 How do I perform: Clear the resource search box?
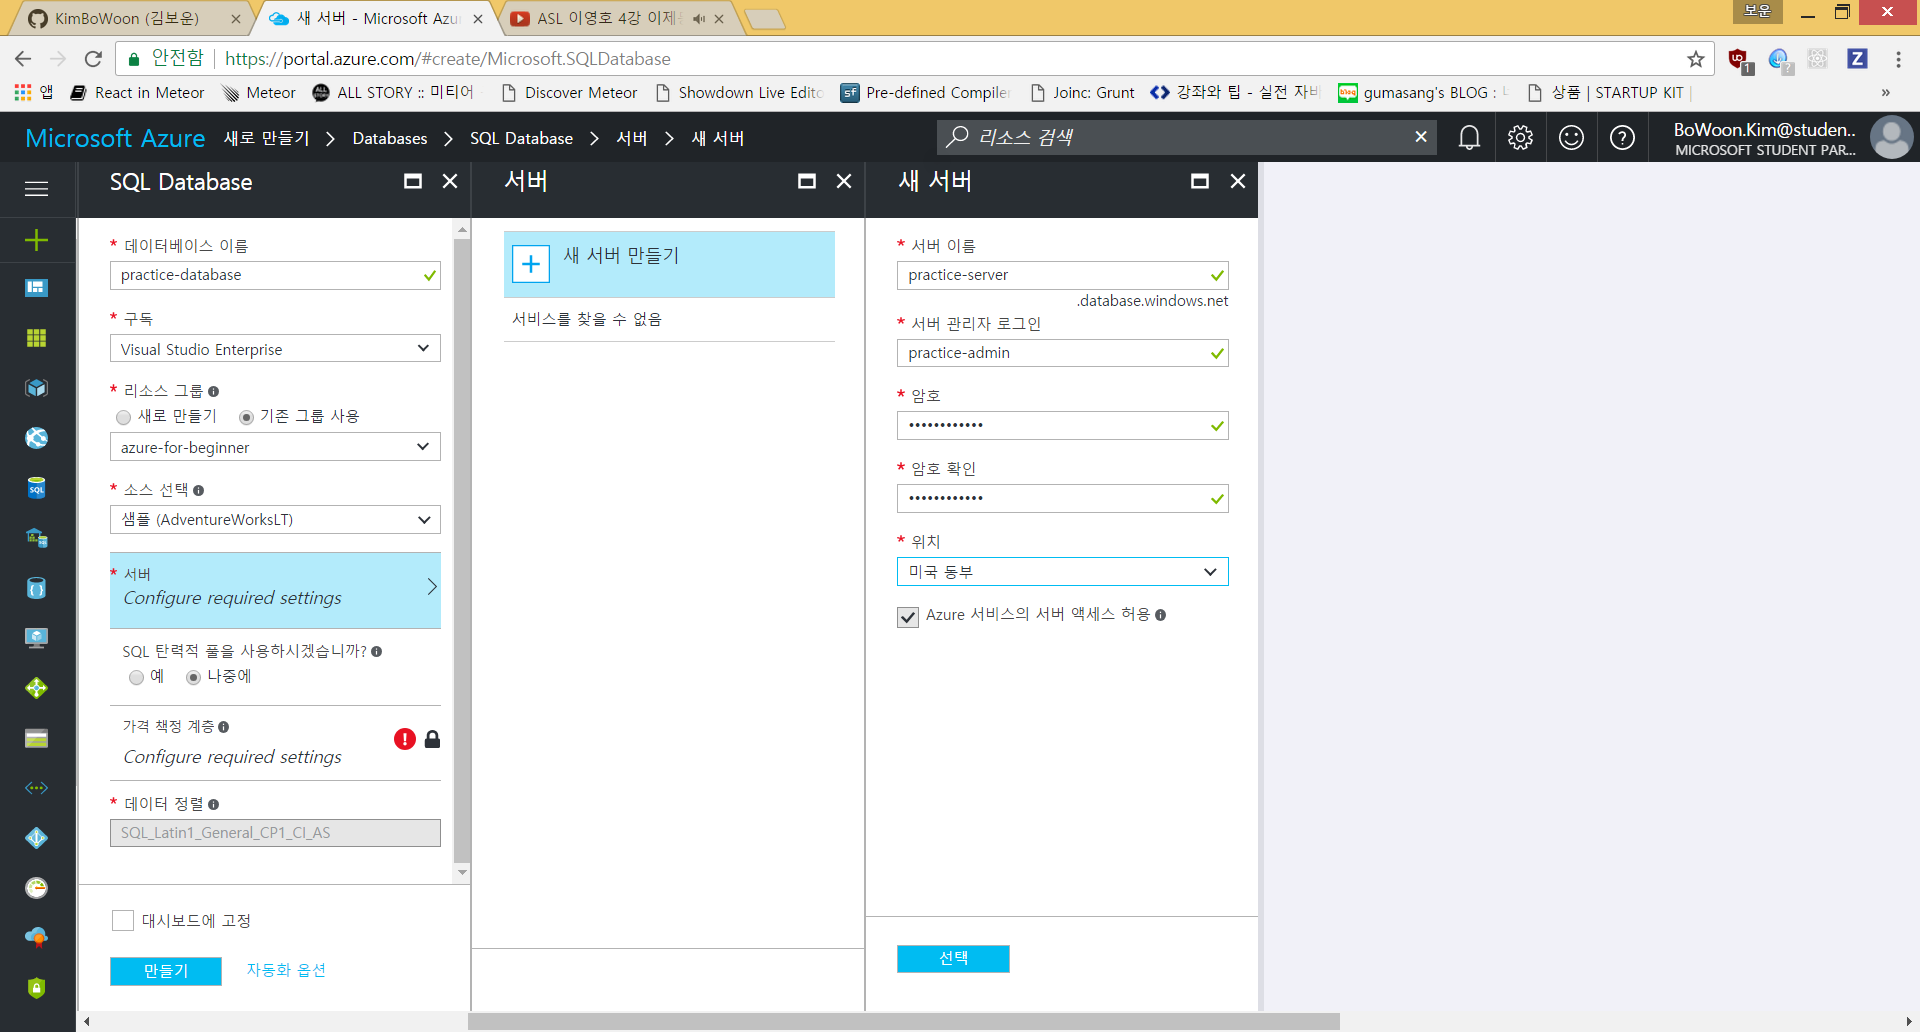(1421, 137)
